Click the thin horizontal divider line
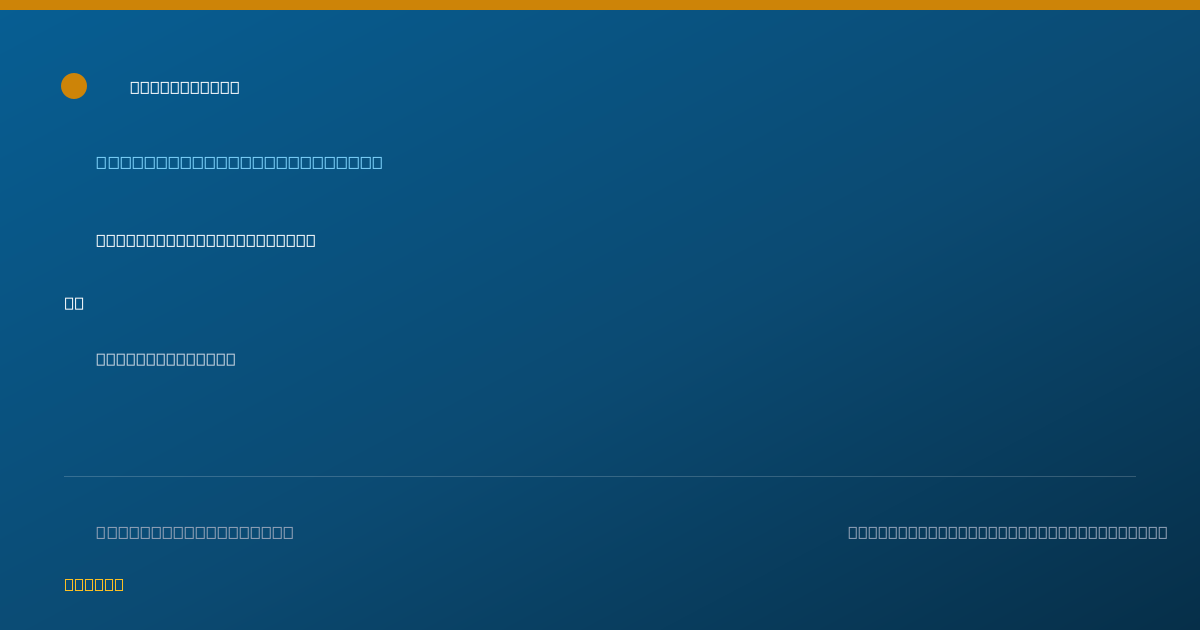 pyautogui.click(x=600, y=476)
